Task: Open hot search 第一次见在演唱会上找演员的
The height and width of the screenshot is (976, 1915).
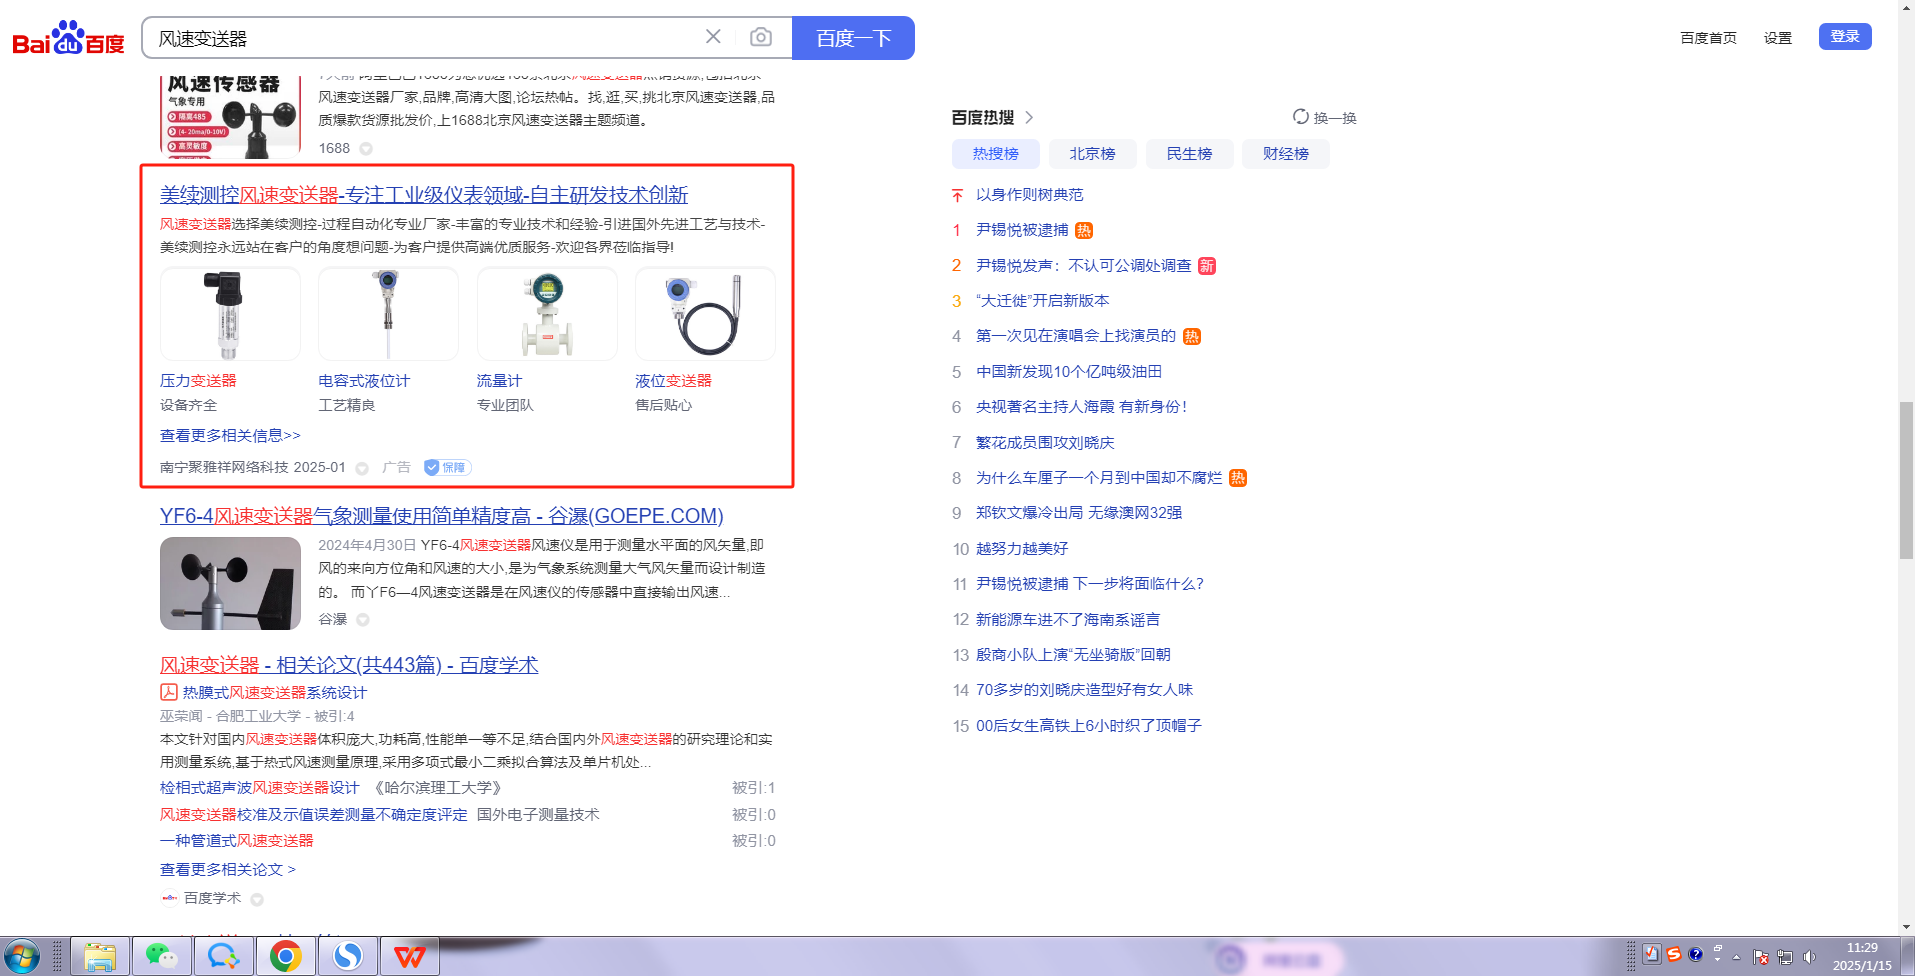Action: pos(1076,336)
